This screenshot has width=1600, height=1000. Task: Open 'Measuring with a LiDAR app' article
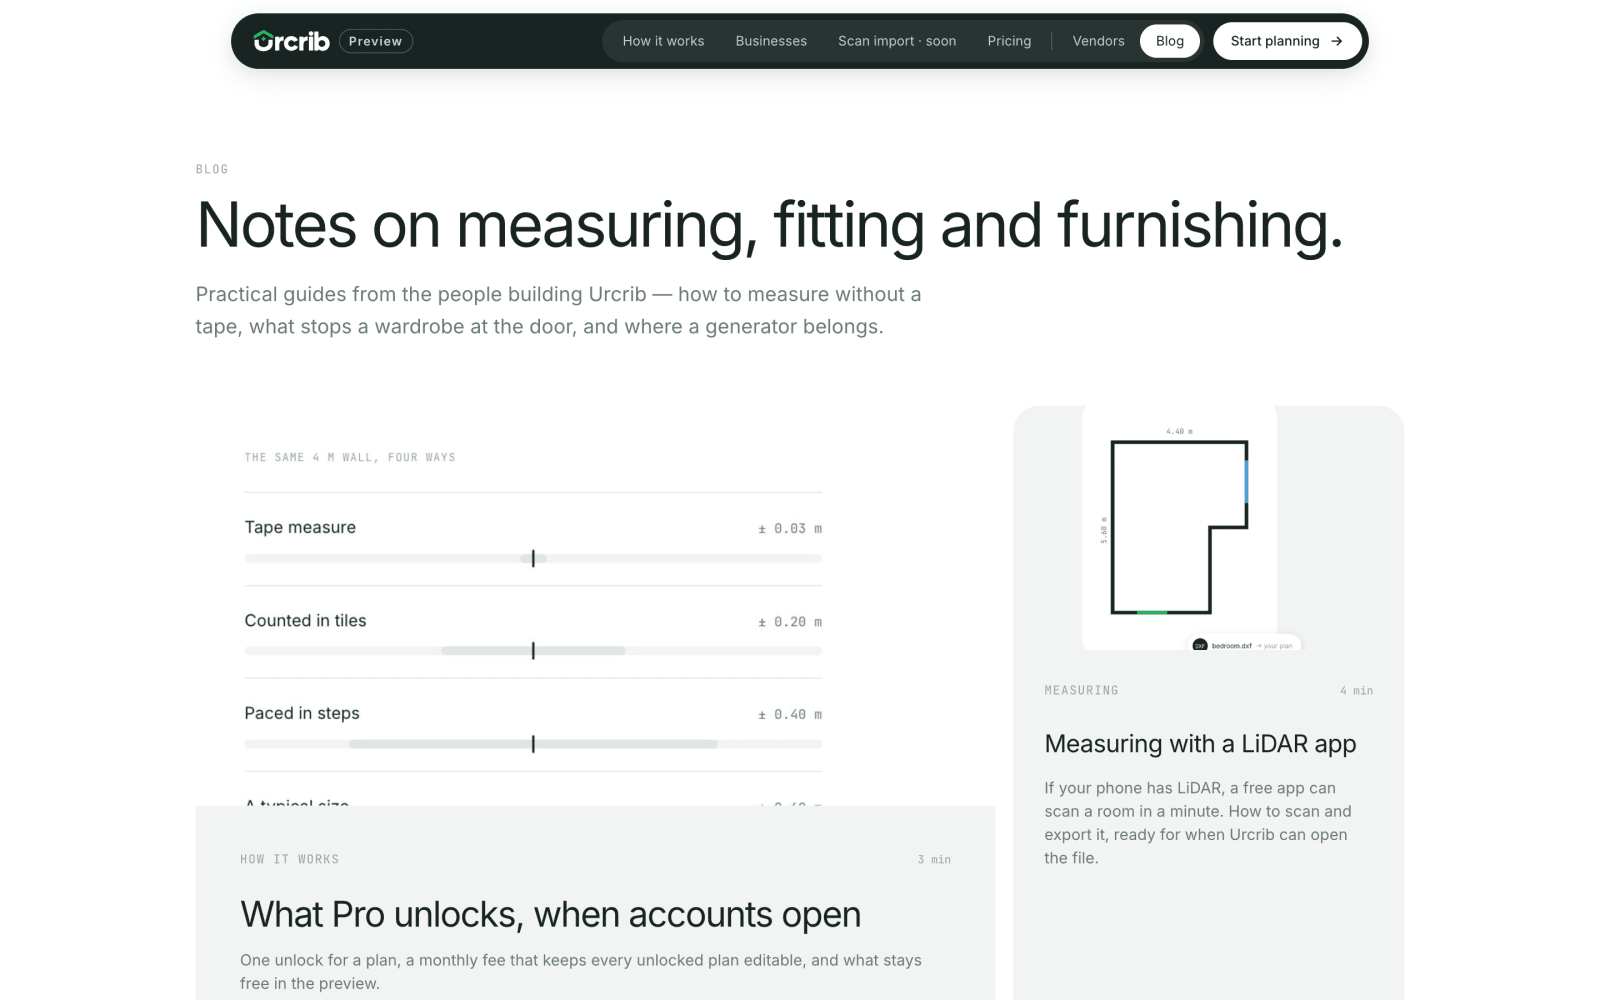pyautogui.click(x=1200, y=744)
